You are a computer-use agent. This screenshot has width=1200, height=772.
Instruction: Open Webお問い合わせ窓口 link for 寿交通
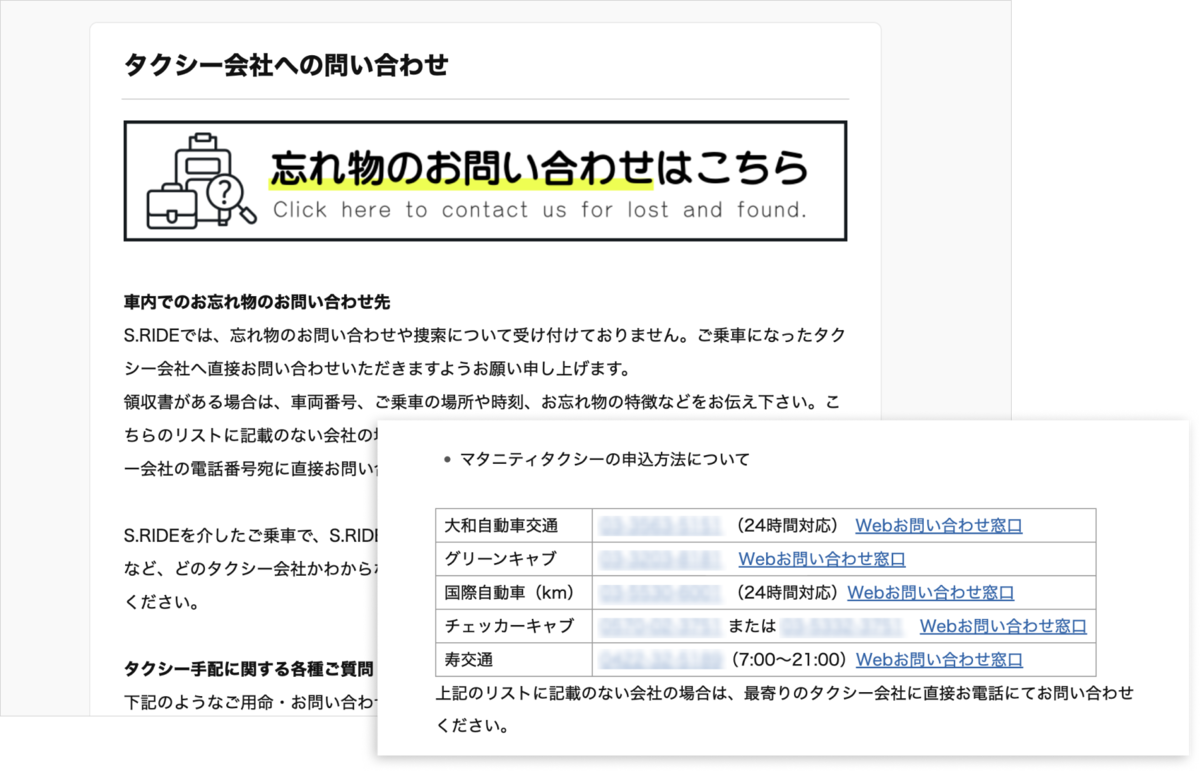pyautogui.click(x=939, y=660)
